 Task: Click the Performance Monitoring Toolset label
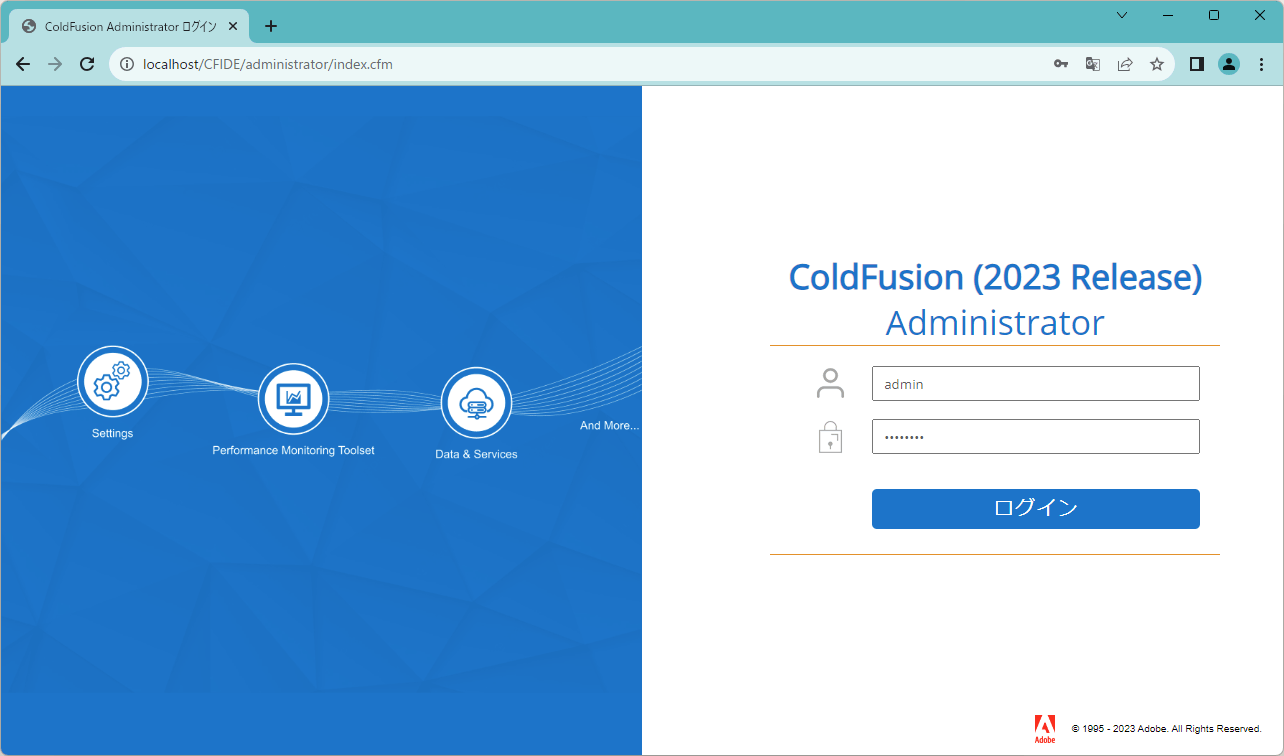[x=293, y=450]
